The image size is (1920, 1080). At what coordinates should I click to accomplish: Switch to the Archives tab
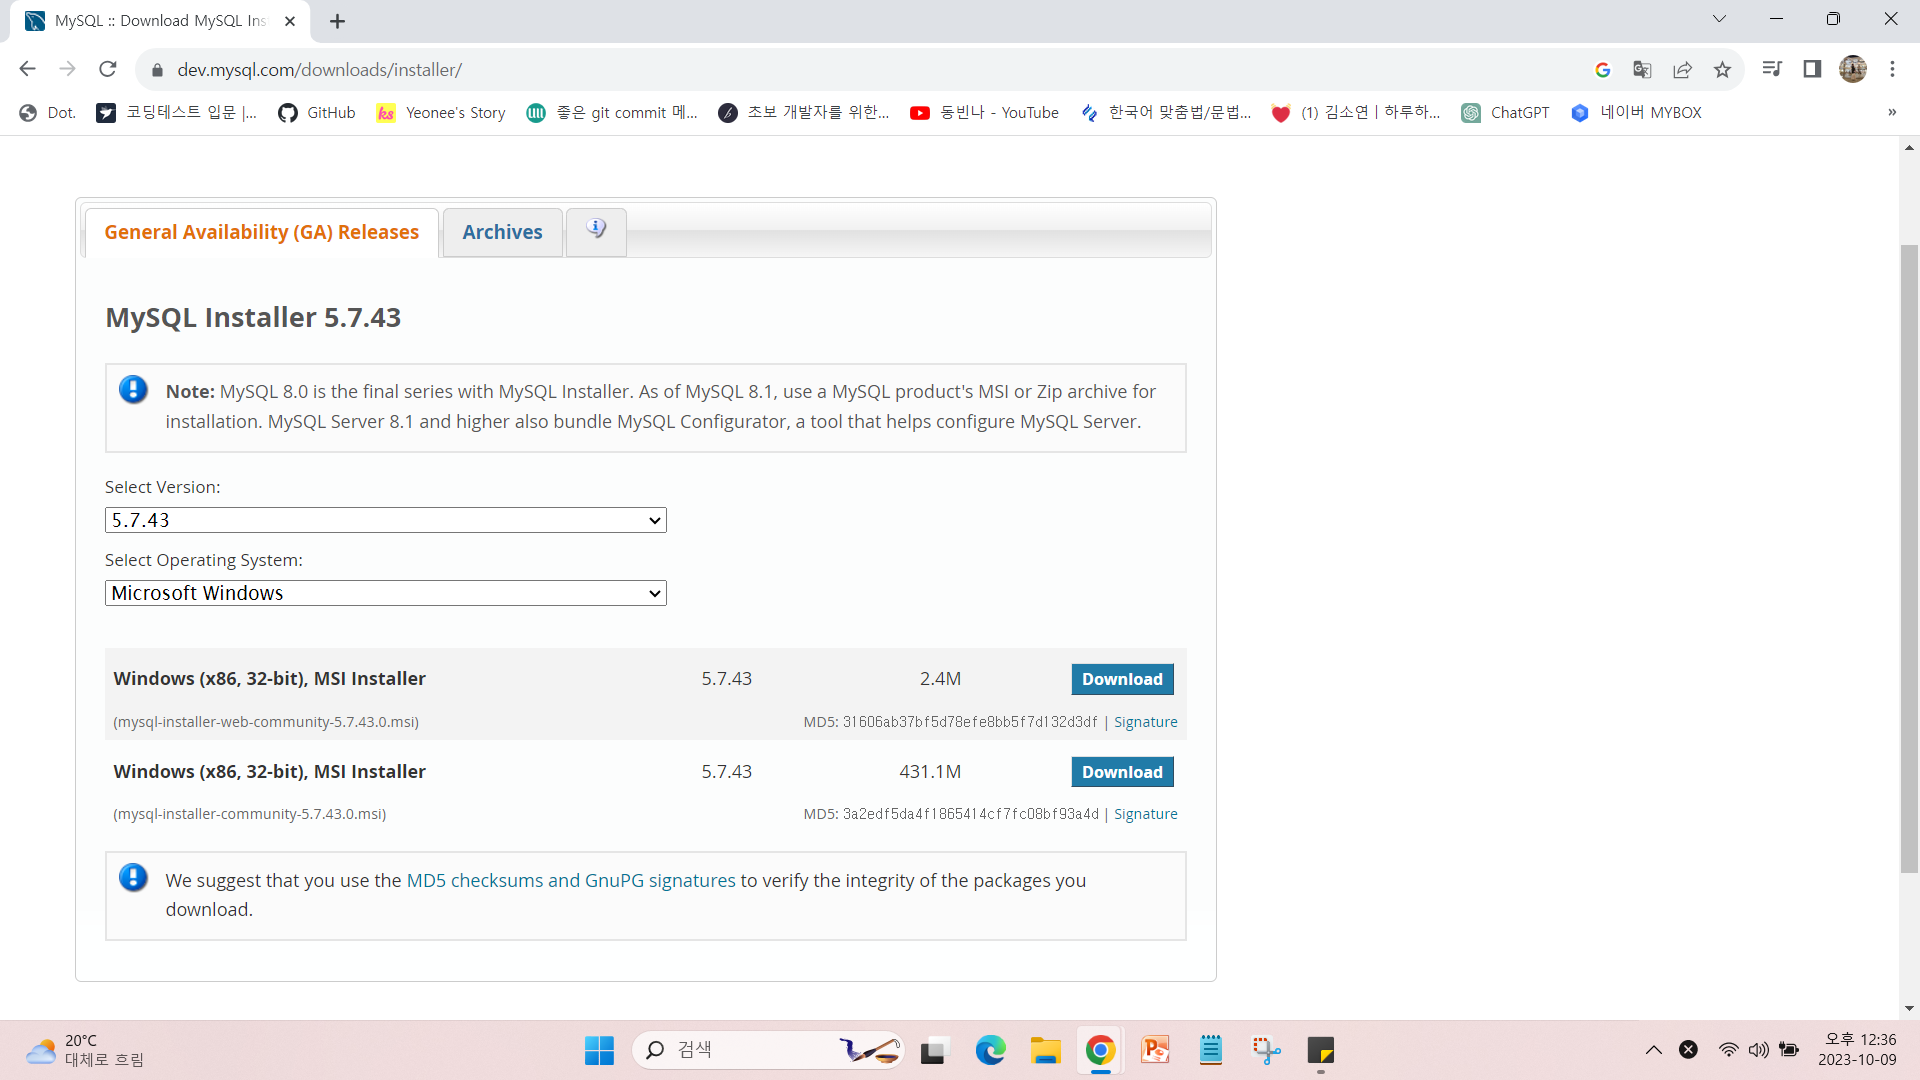(x=502, y=232)
